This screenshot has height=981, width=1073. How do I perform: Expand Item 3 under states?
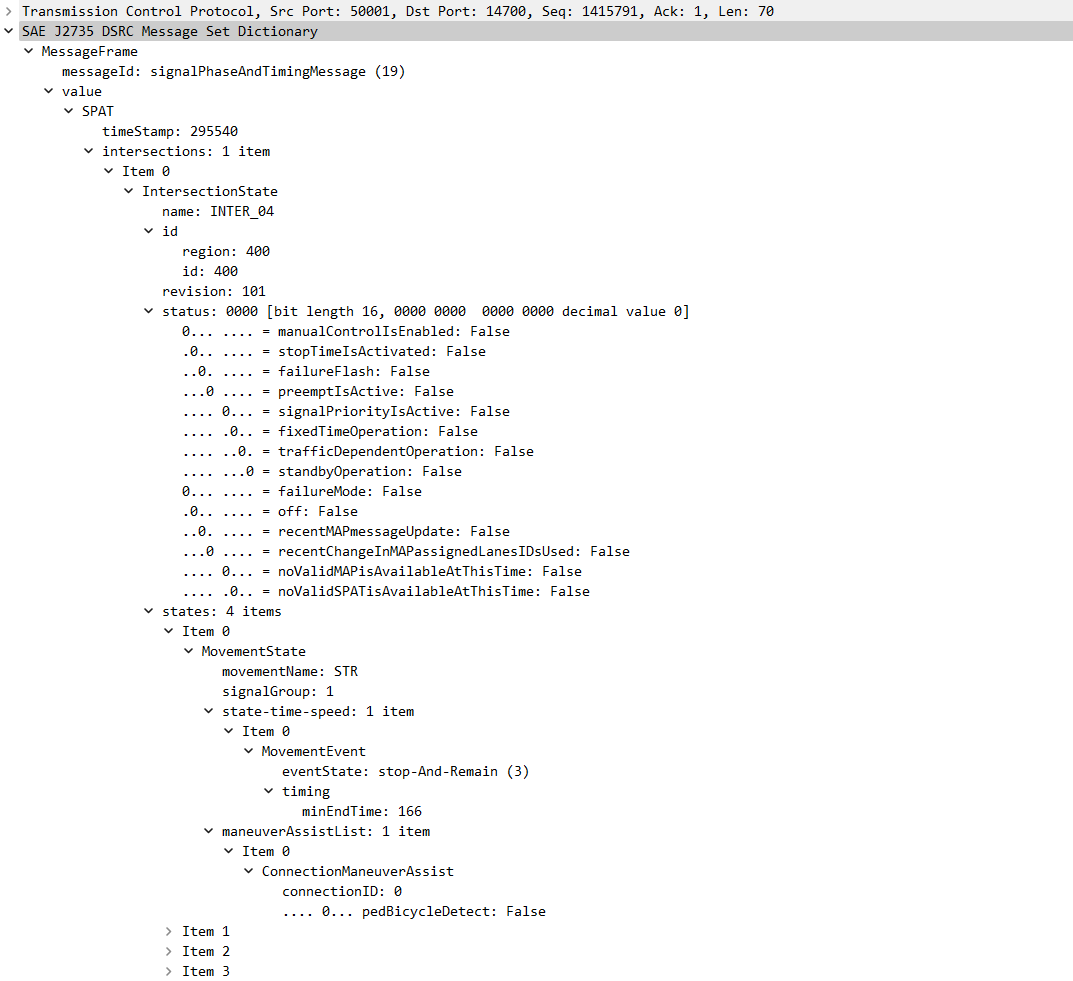click(169, 971)
